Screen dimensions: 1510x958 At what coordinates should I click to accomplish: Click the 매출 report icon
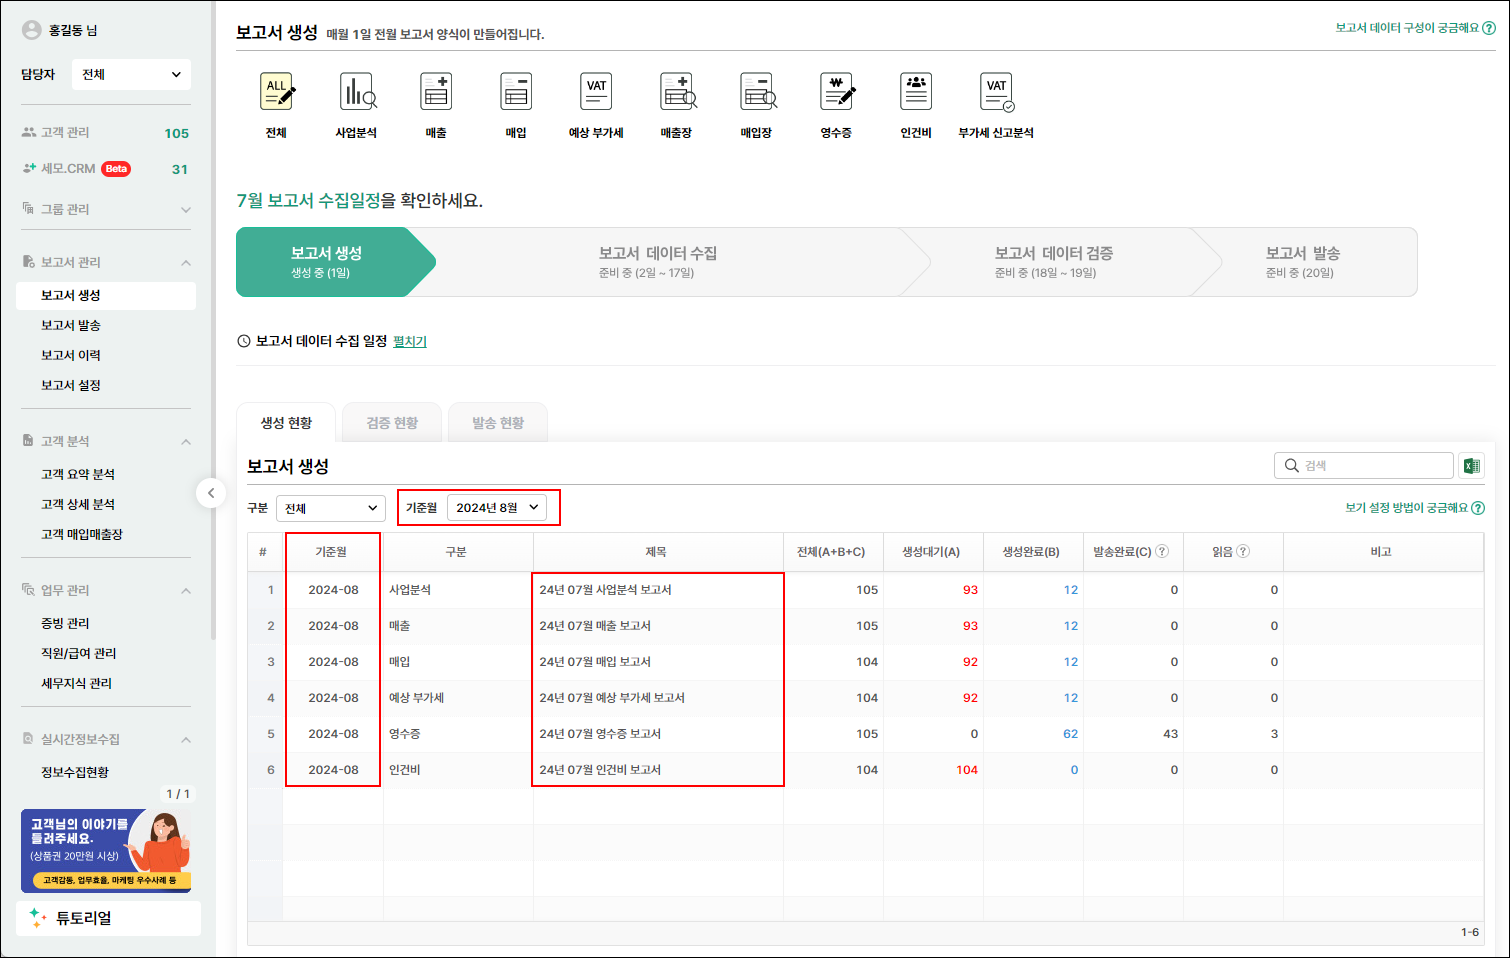click(x=436, y=93)
